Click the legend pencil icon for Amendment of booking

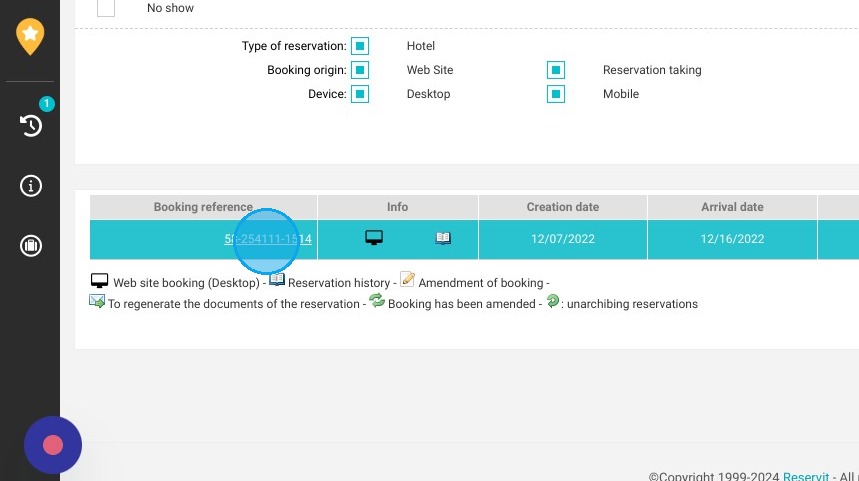408,279
